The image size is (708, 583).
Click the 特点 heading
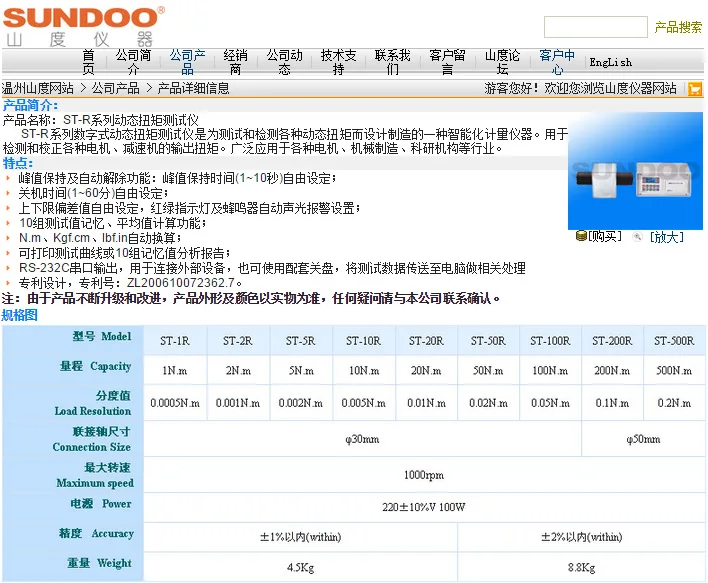point(18,163)
